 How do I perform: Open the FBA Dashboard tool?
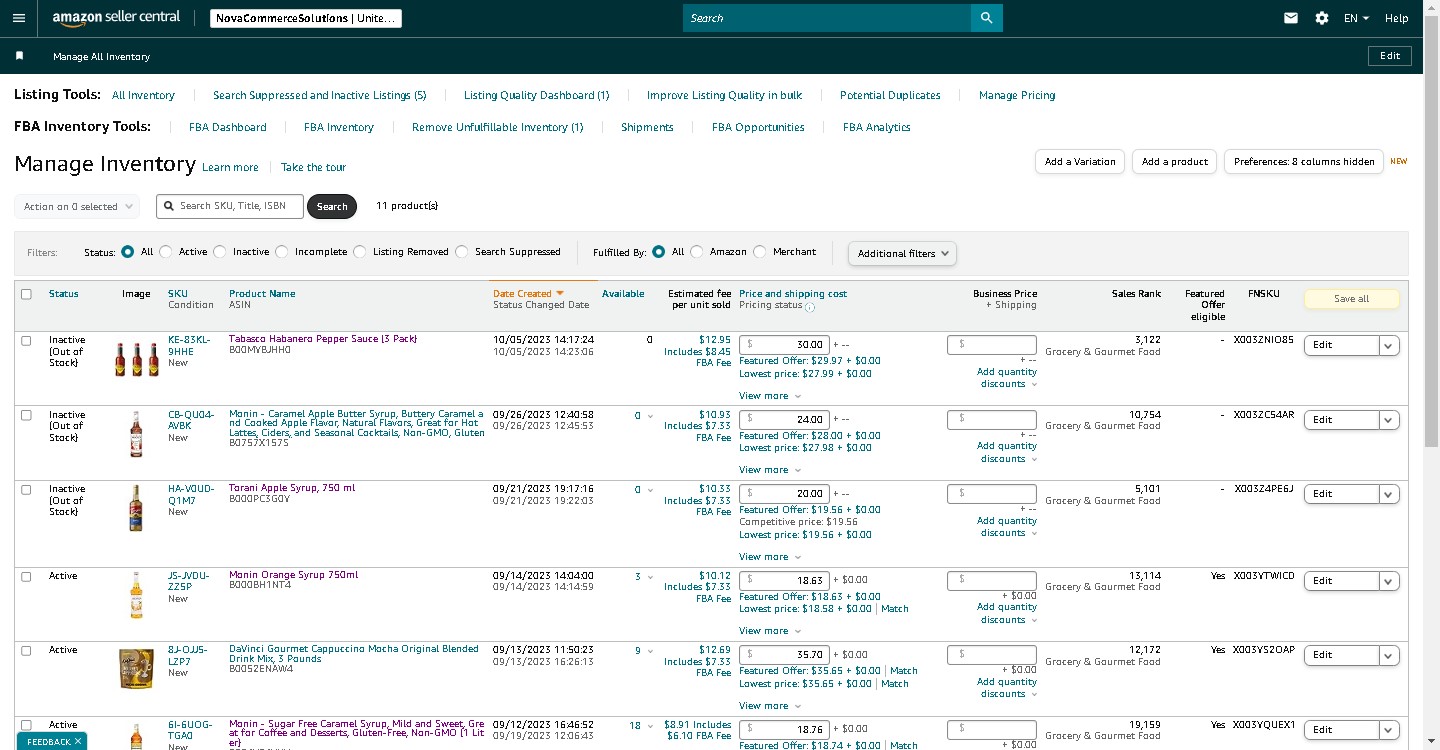pos(228,127)
